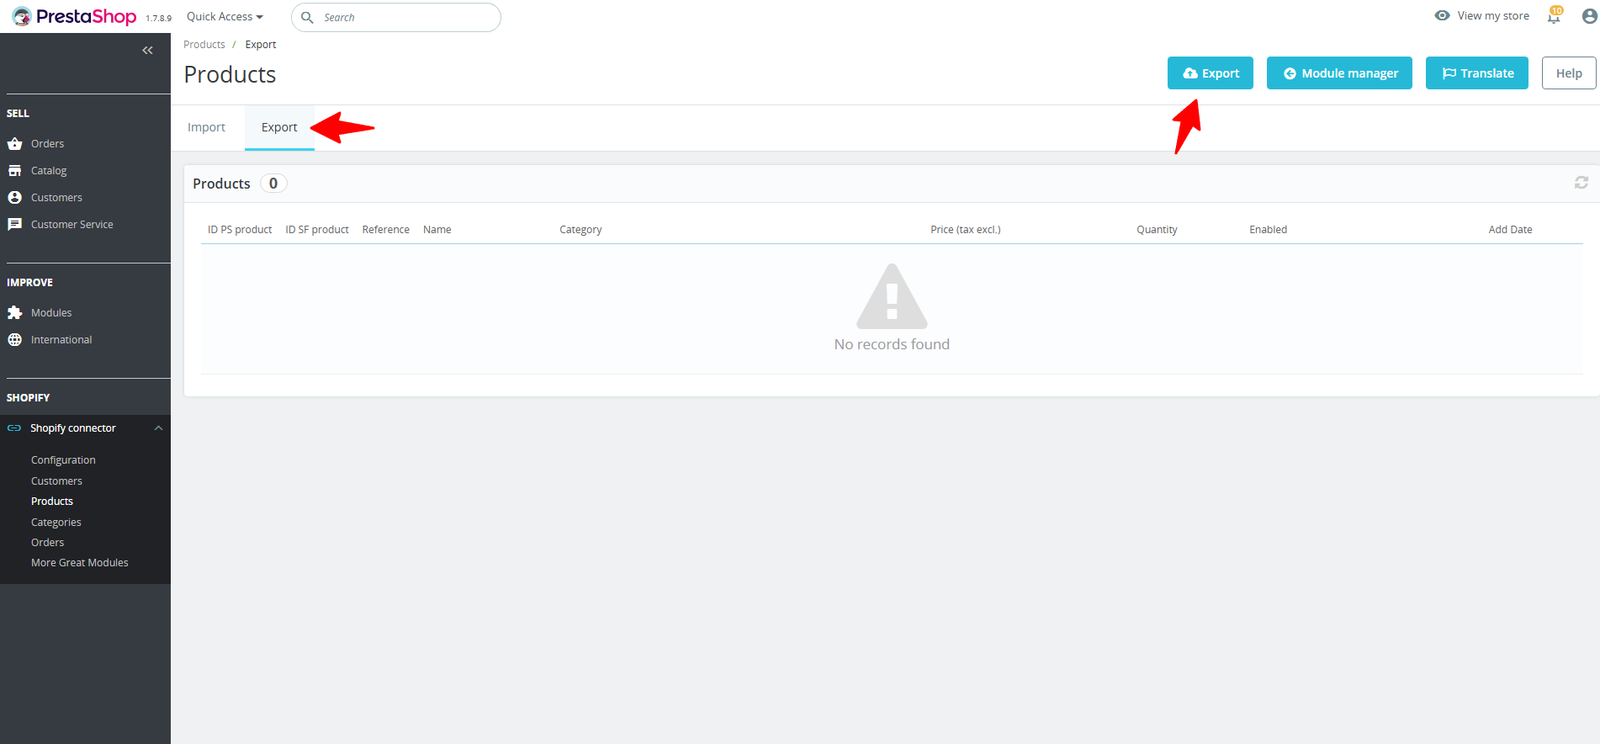The width and height of the screenshot is (1600, 744).
Task: Click the Quantity column header
Action: (1157, 230)
